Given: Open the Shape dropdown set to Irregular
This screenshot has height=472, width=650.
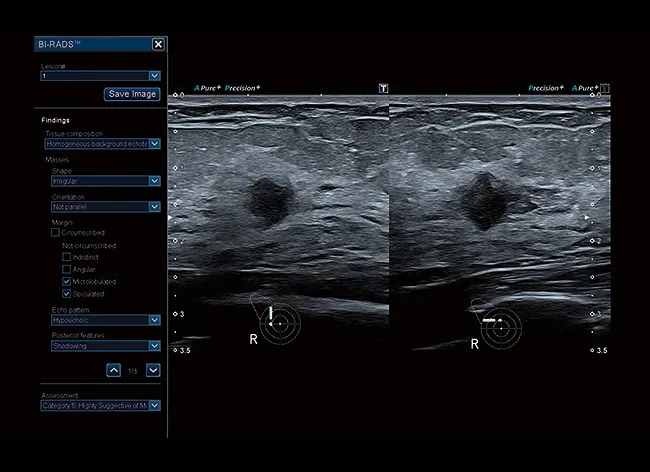Looking at the screenshot, I should pyautogui.click(x=154, y=181).
